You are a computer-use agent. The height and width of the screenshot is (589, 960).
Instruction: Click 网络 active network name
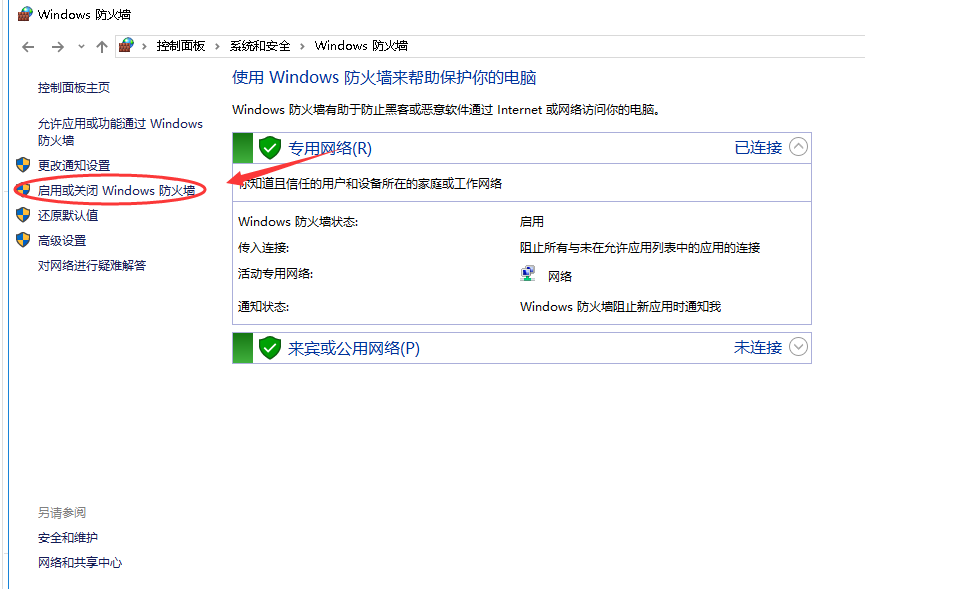[560, 276]
